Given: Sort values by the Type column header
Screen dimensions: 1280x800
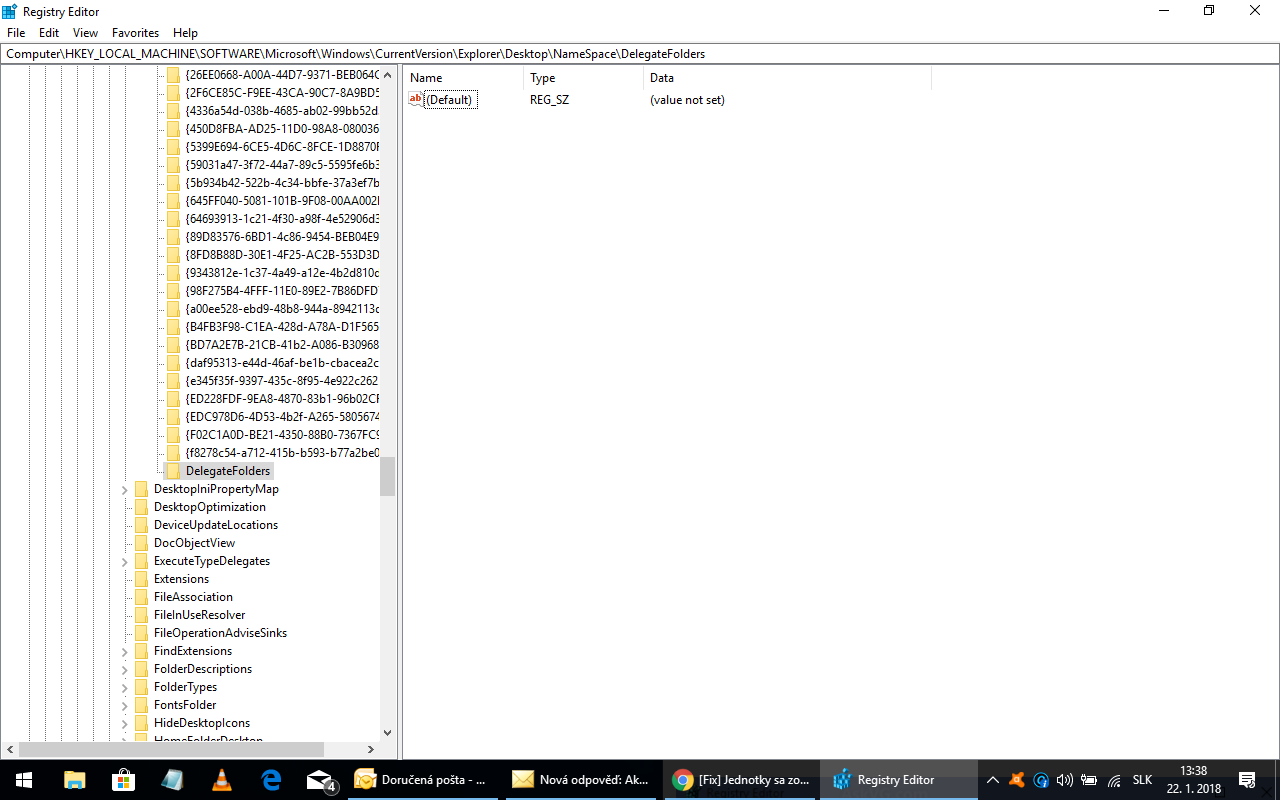Looking at the screenshot, I should [x=584, y=78].
